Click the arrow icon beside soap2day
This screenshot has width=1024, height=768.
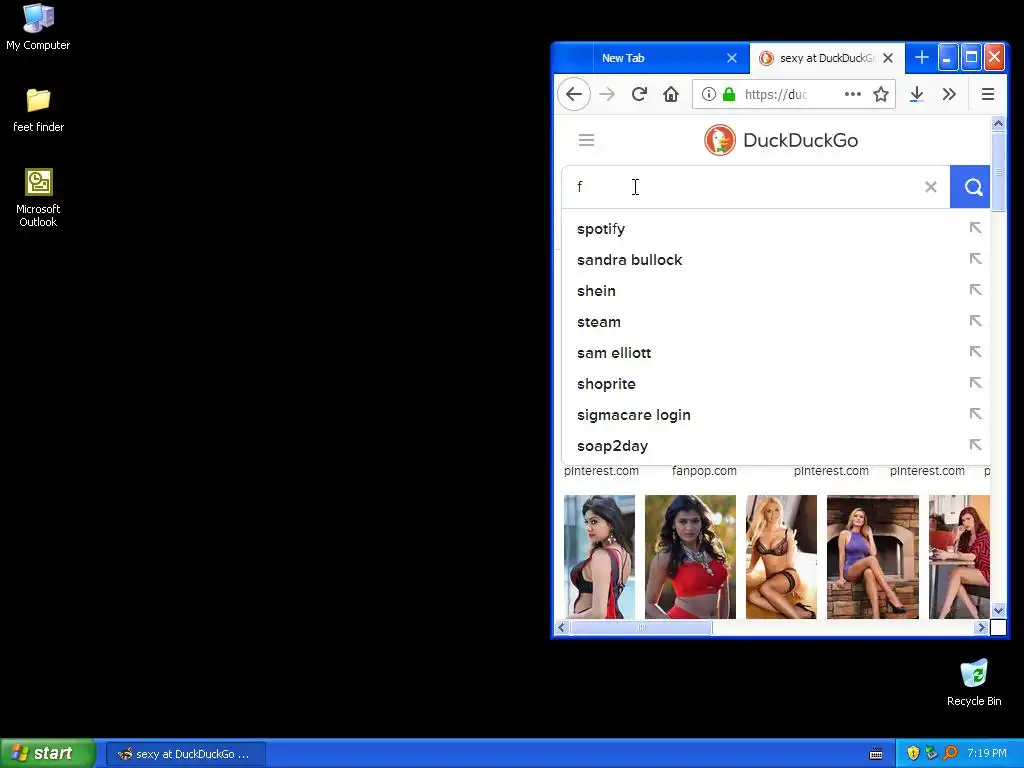pyautogui.click(x=975, y=445)
